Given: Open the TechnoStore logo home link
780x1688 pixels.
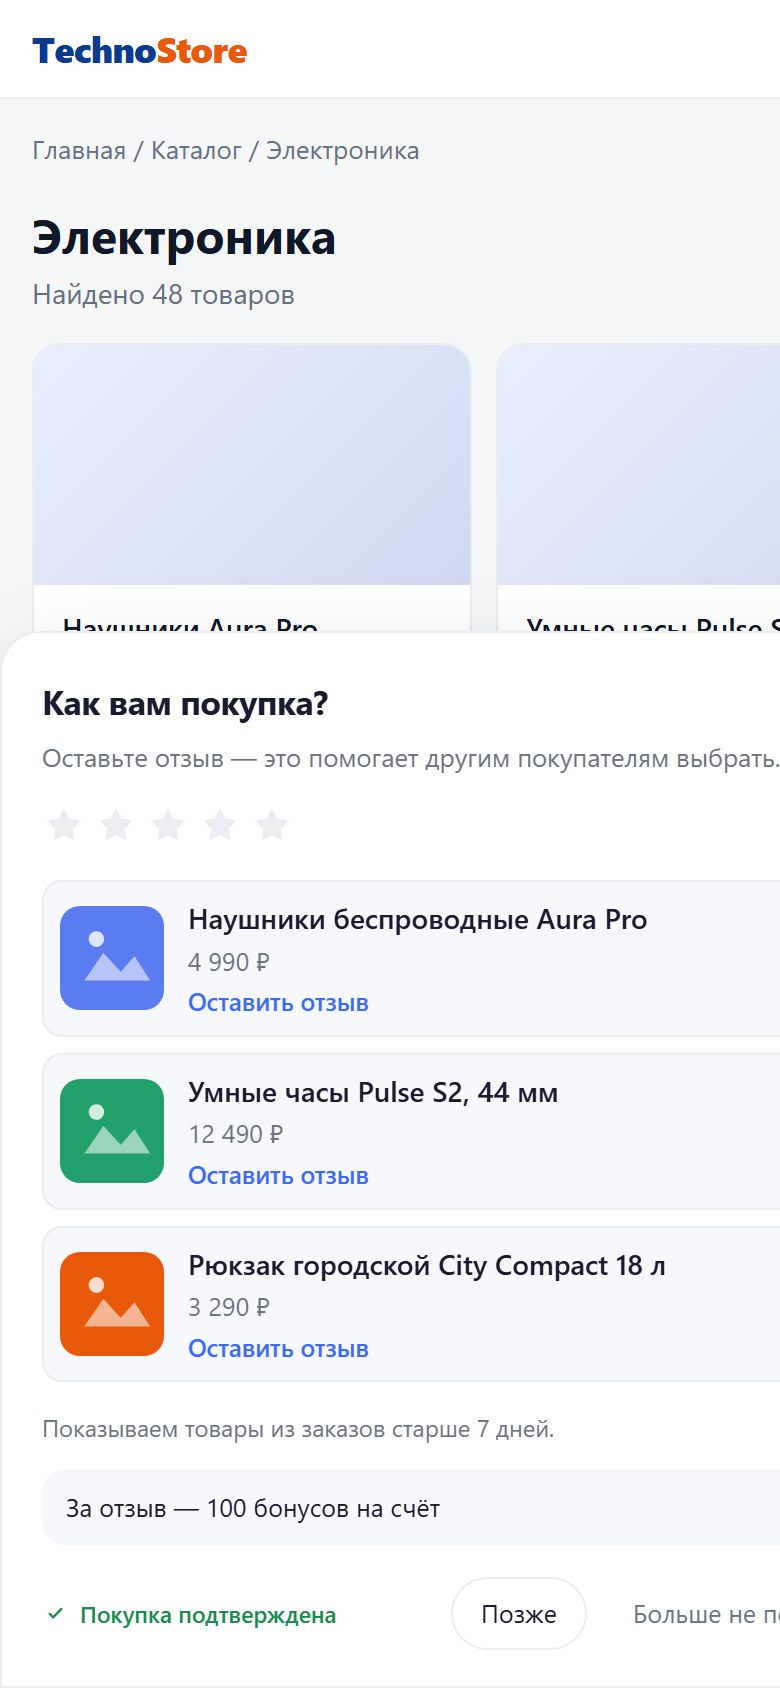Looking at the screenshot, I should click(140, 51).
